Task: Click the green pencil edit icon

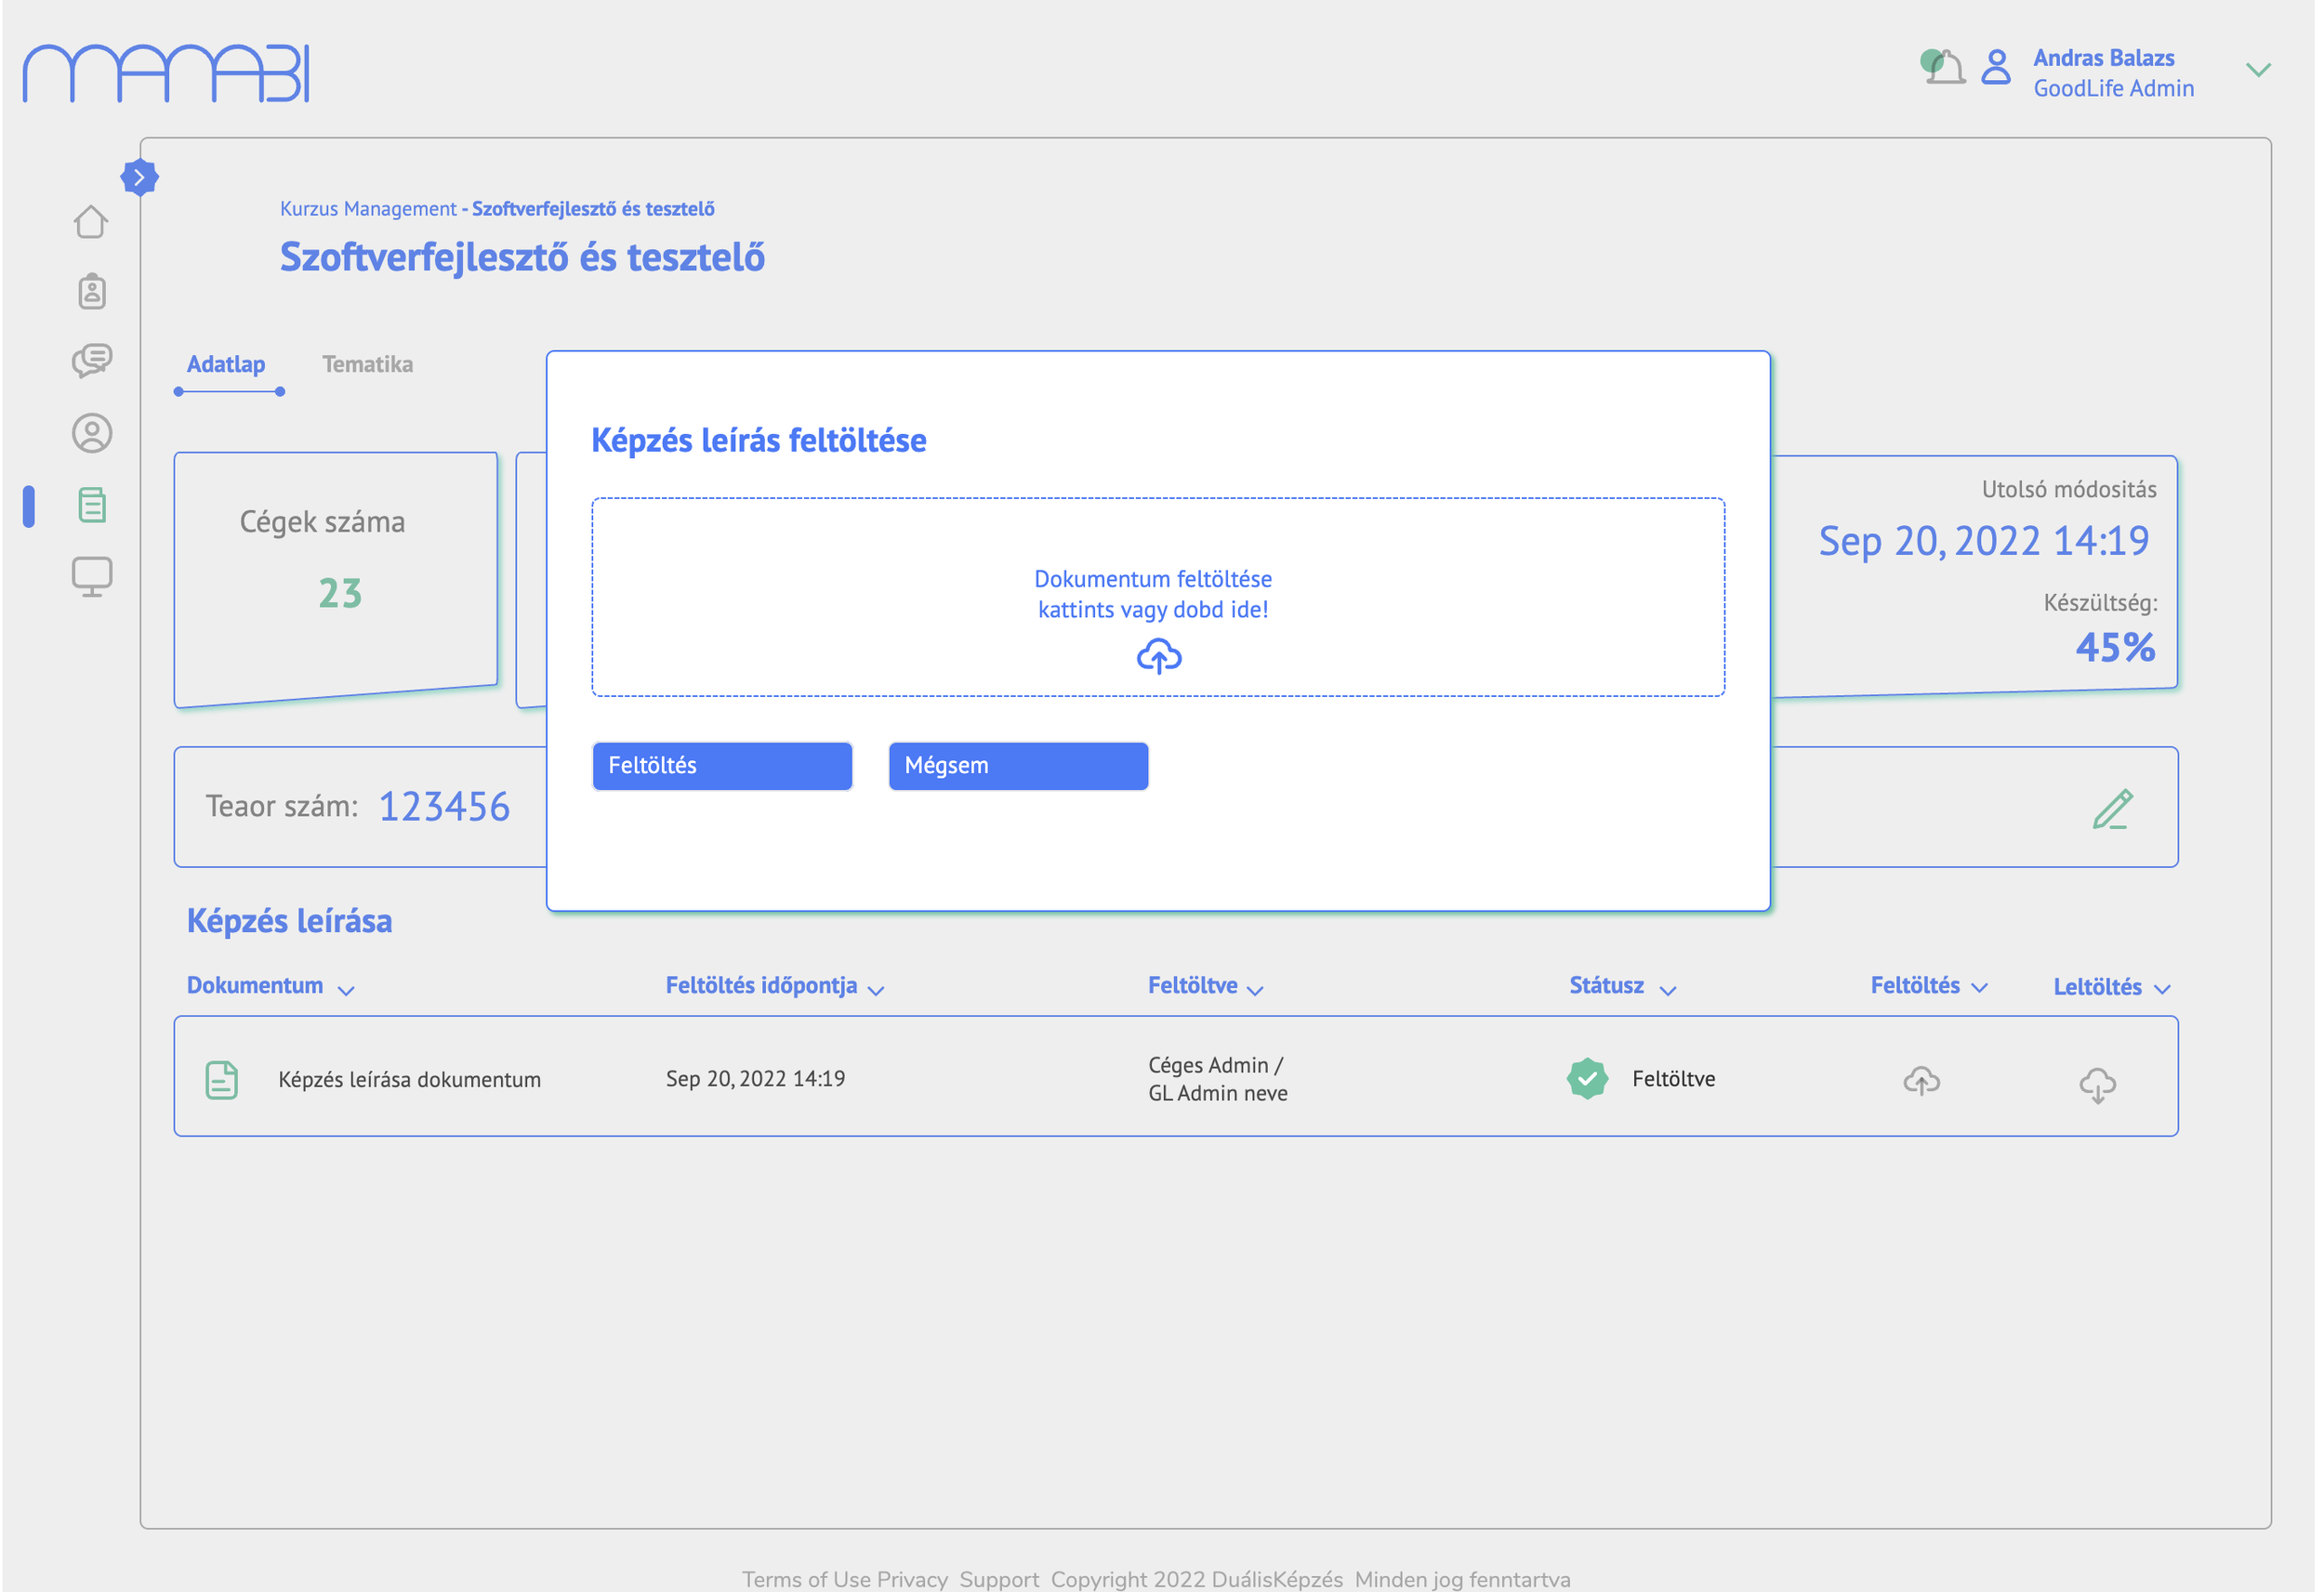Action: click(2112, 809)
